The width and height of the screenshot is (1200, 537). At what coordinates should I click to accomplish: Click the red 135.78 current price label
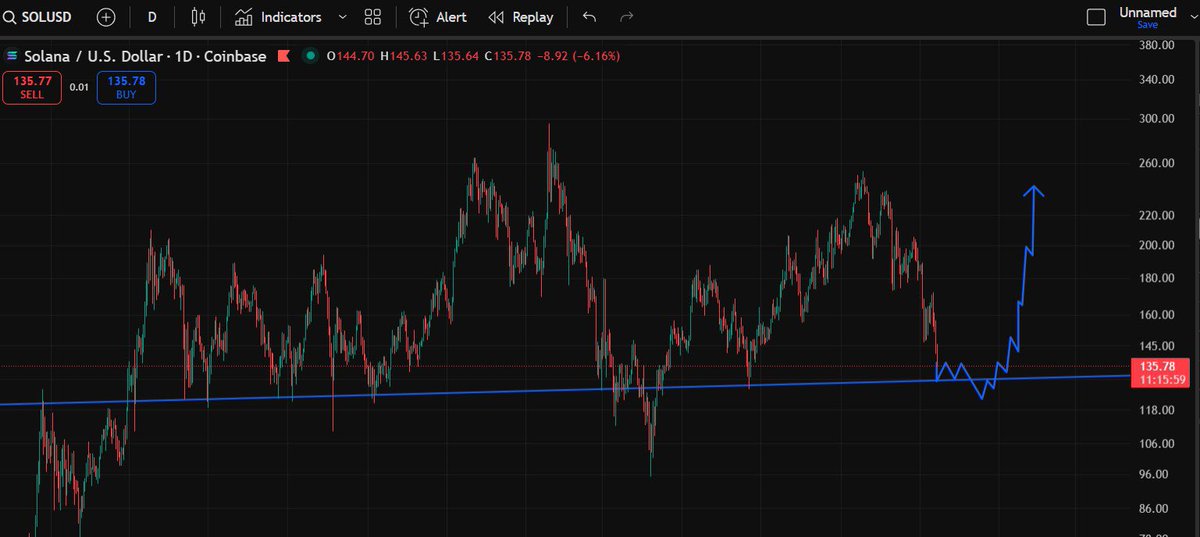[x=1159, y=366]
